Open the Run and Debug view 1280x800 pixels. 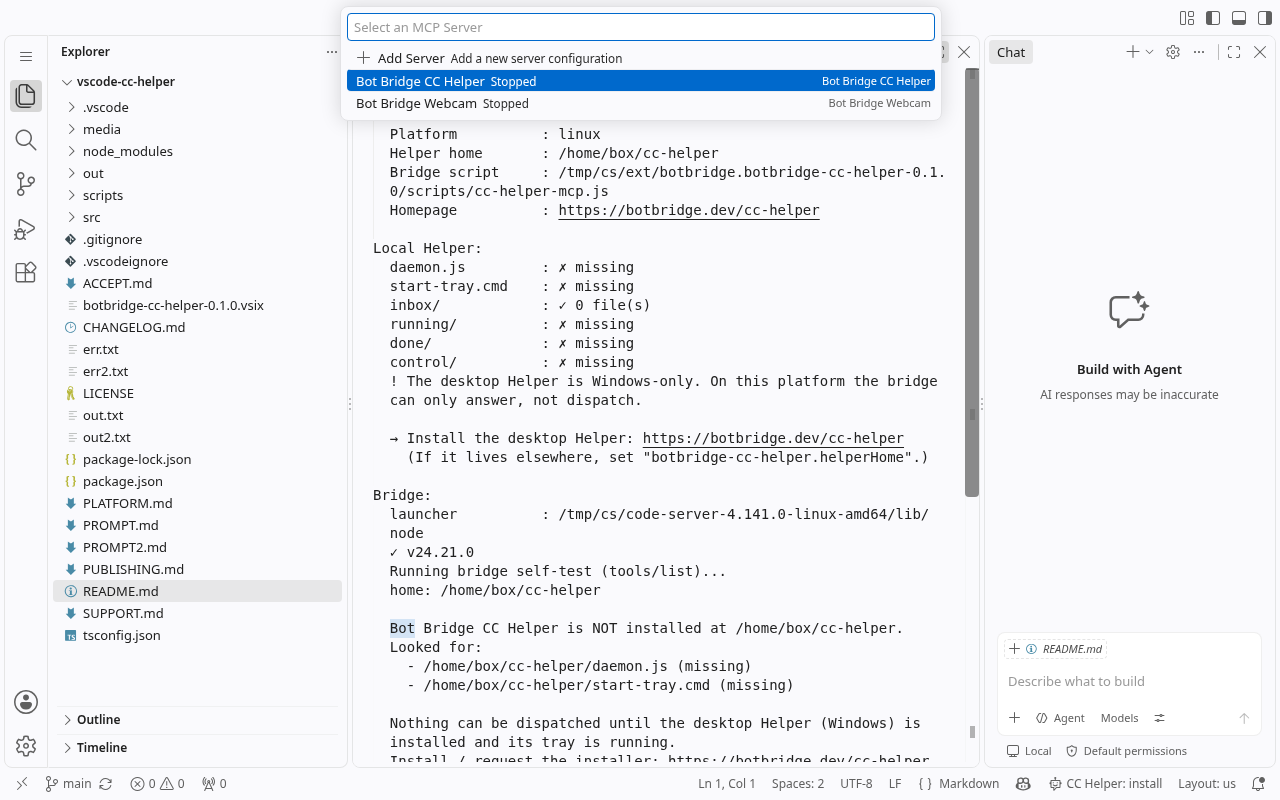click(x=26, y=229)
